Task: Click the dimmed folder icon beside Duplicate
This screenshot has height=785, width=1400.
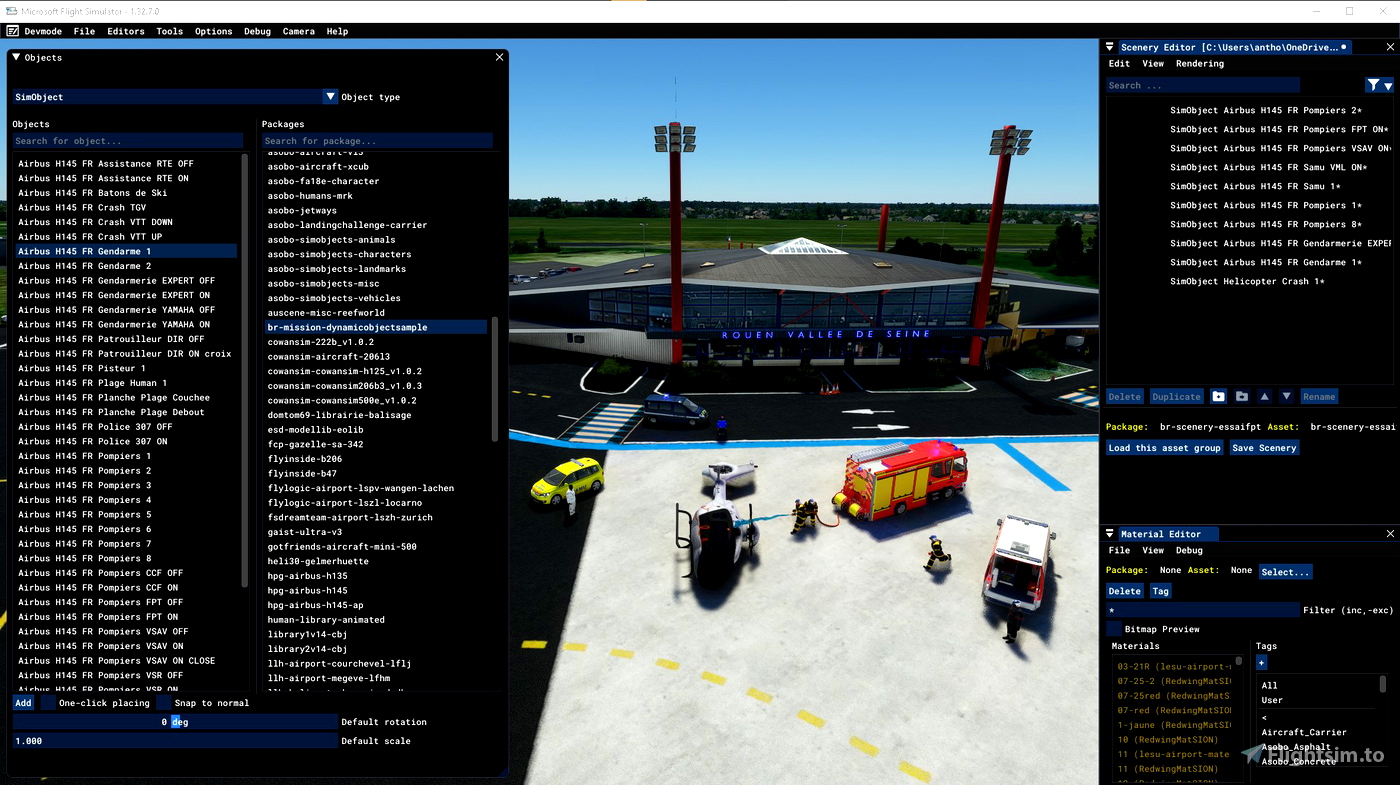Action: pos(1241,397)
